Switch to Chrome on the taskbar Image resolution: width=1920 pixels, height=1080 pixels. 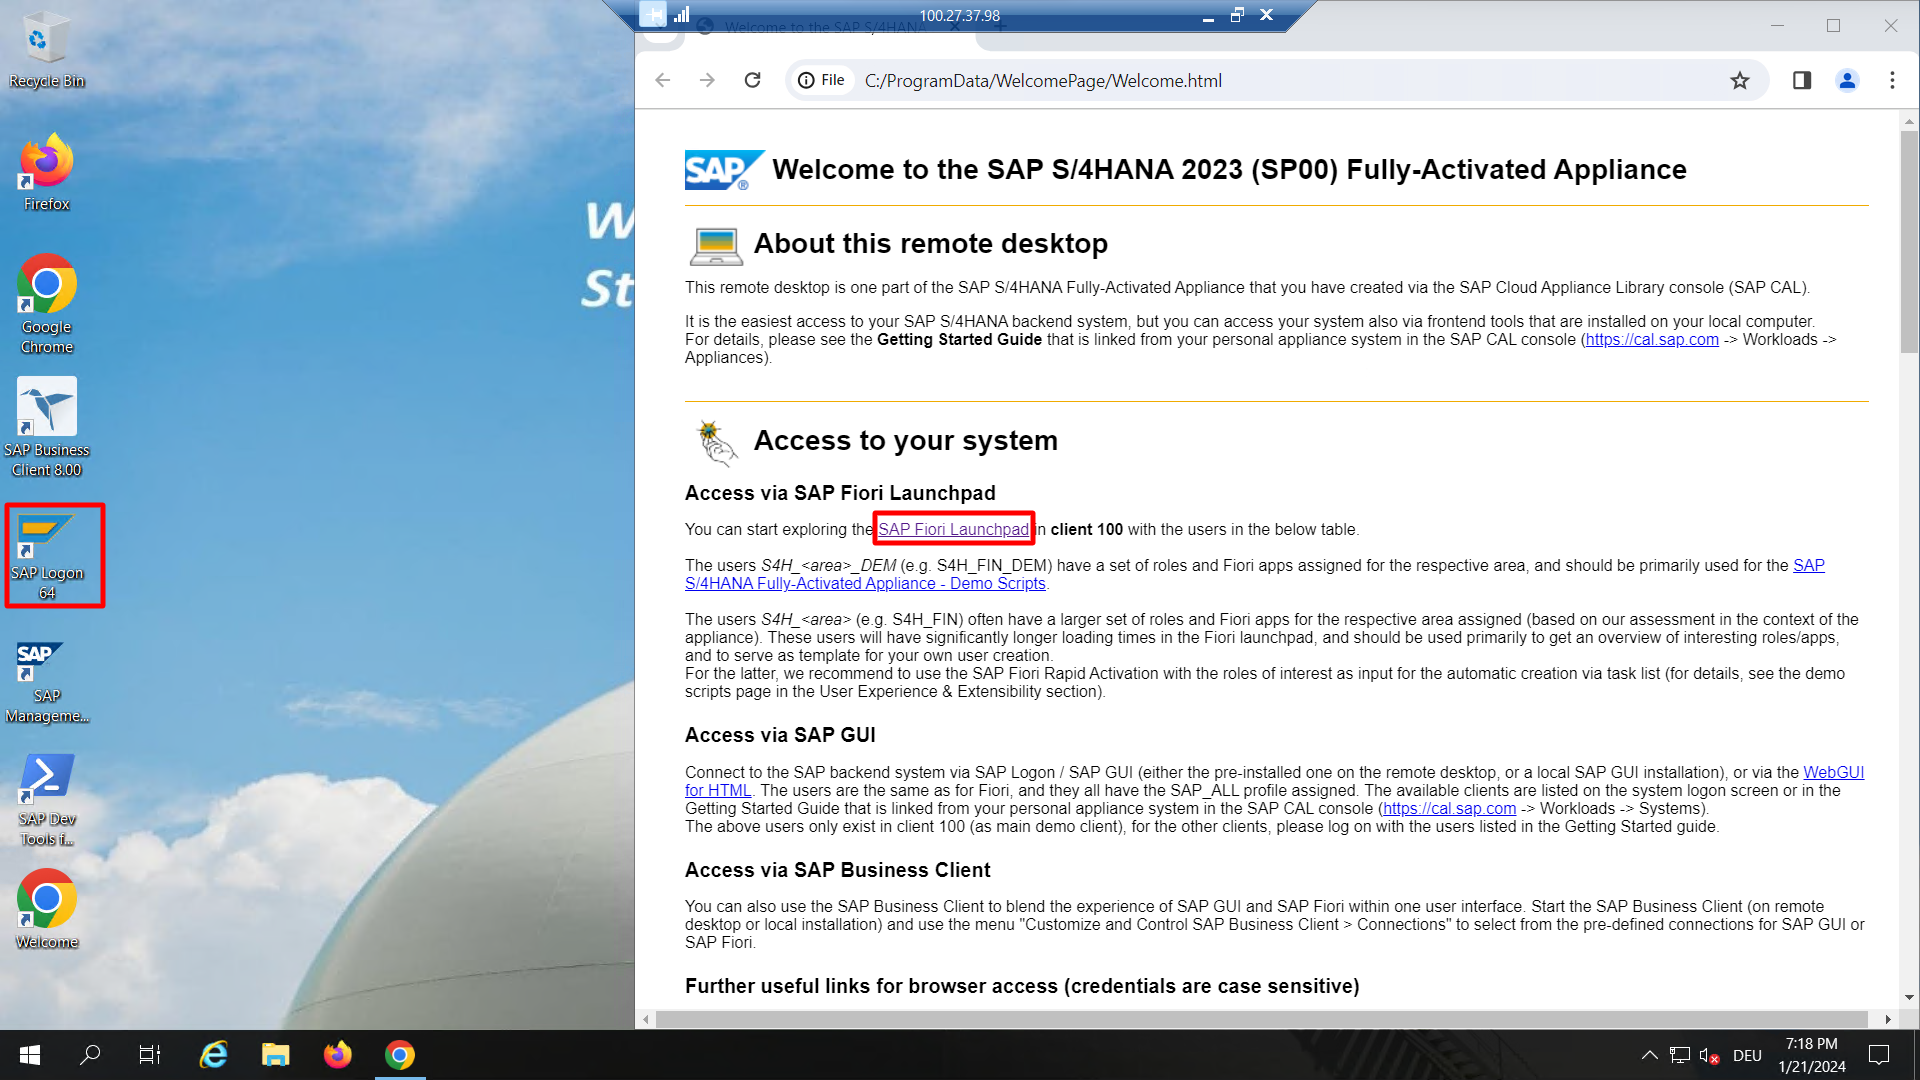click(x=400, y=1055)
